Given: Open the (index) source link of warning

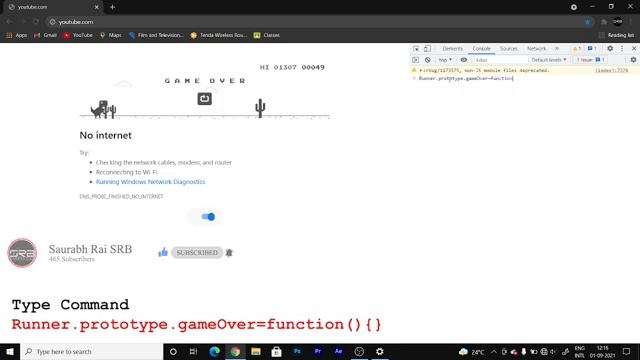Looking at the screenshot, I should click(611, 70).
